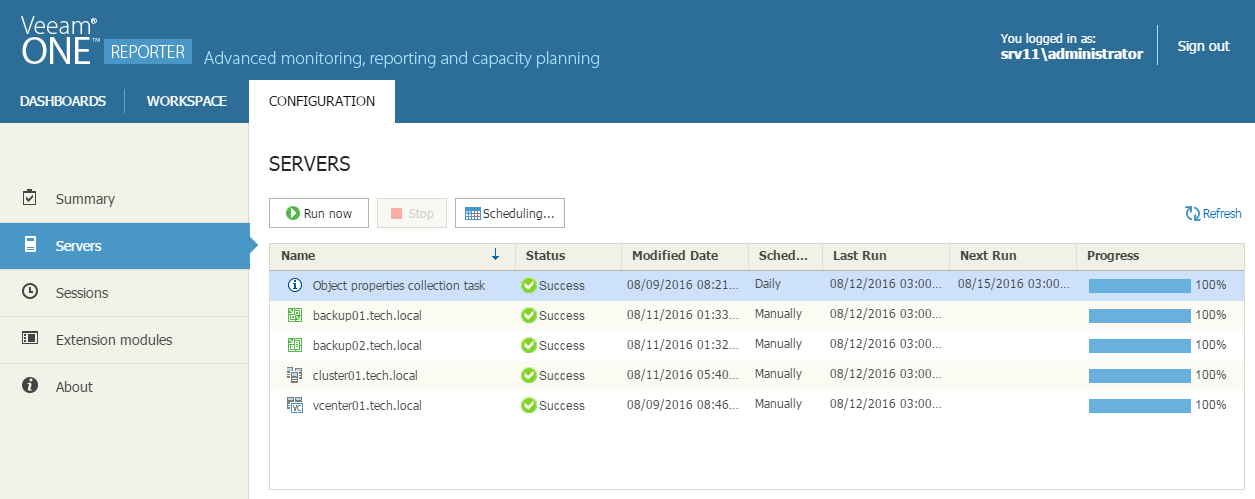1255x499 pixels.
Task: Click the sort arrow in the Name column
Action: tap(495, 255)
